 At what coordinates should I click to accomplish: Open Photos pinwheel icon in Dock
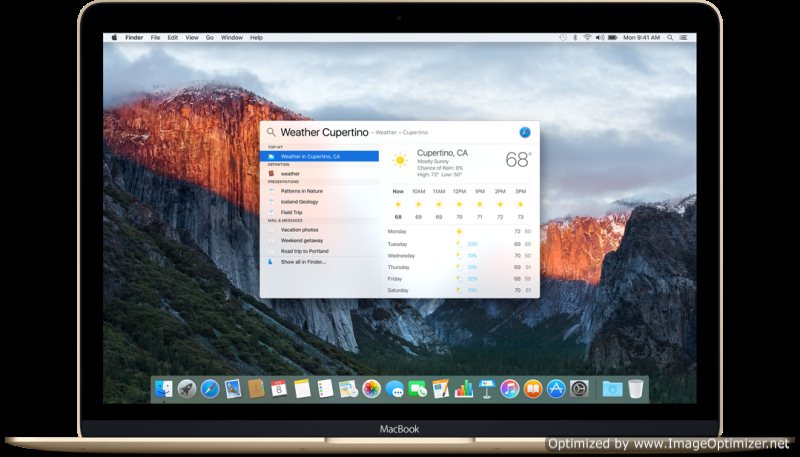point(371,389)
